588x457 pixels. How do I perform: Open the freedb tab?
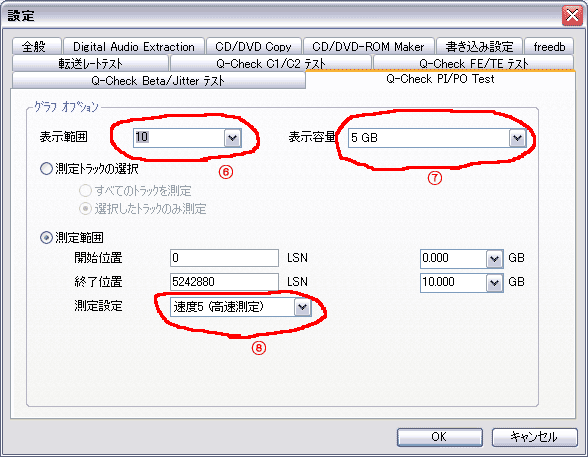549,46
